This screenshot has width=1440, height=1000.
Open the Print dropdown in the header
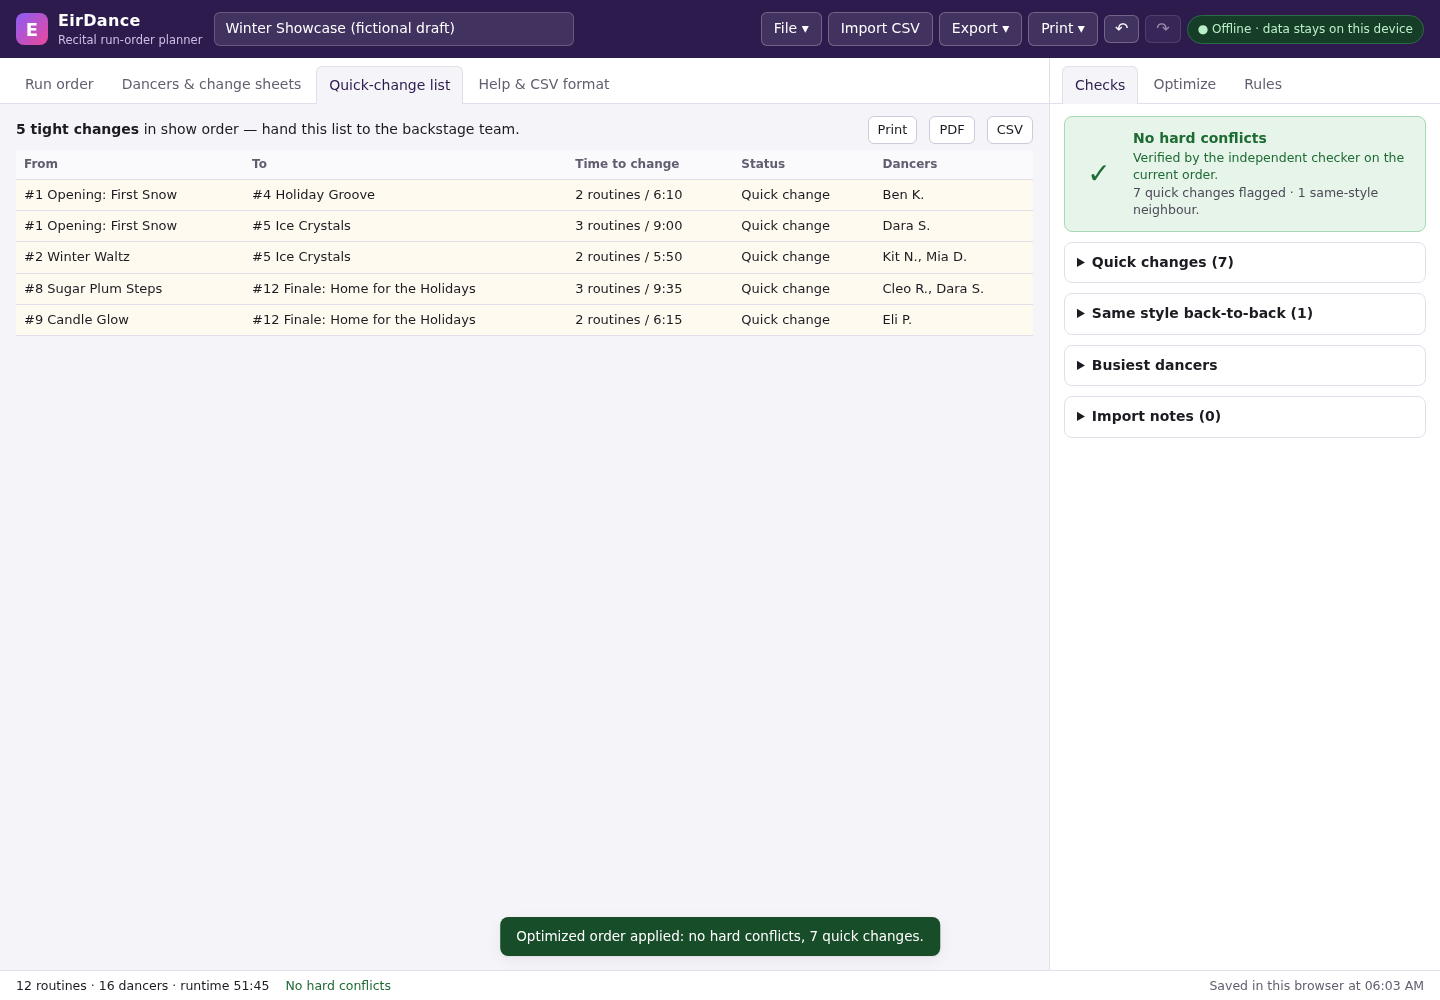click(x=1063, y=29)
